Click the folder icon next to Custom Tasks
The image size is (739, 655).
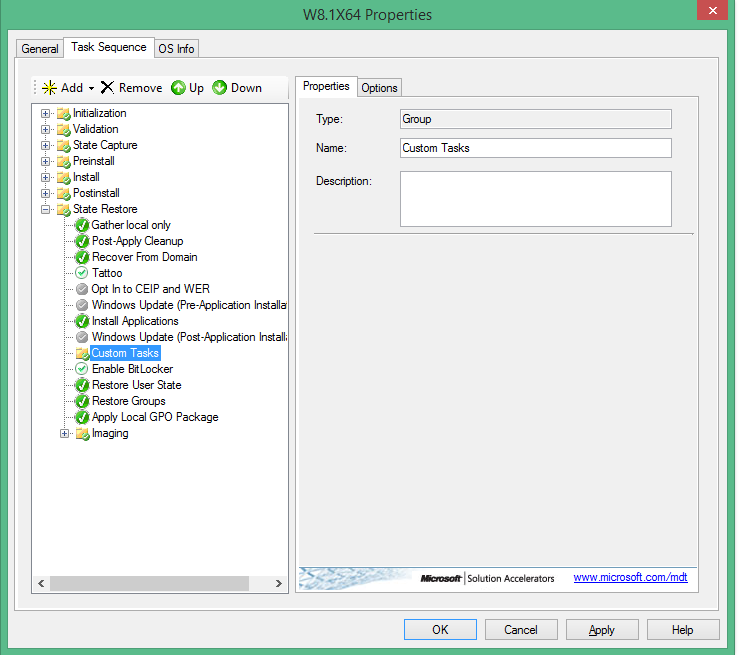pyautogui.click(x=82, y=353)
